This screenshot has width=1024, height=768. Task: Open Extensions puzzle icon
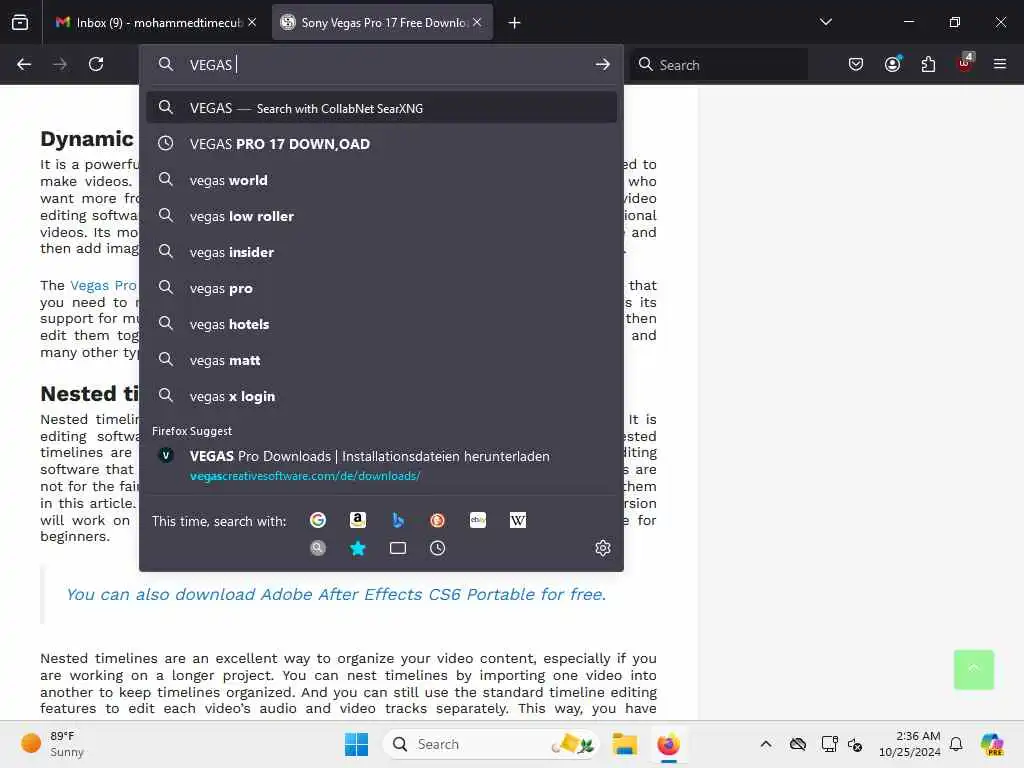[x=928, y=64]
